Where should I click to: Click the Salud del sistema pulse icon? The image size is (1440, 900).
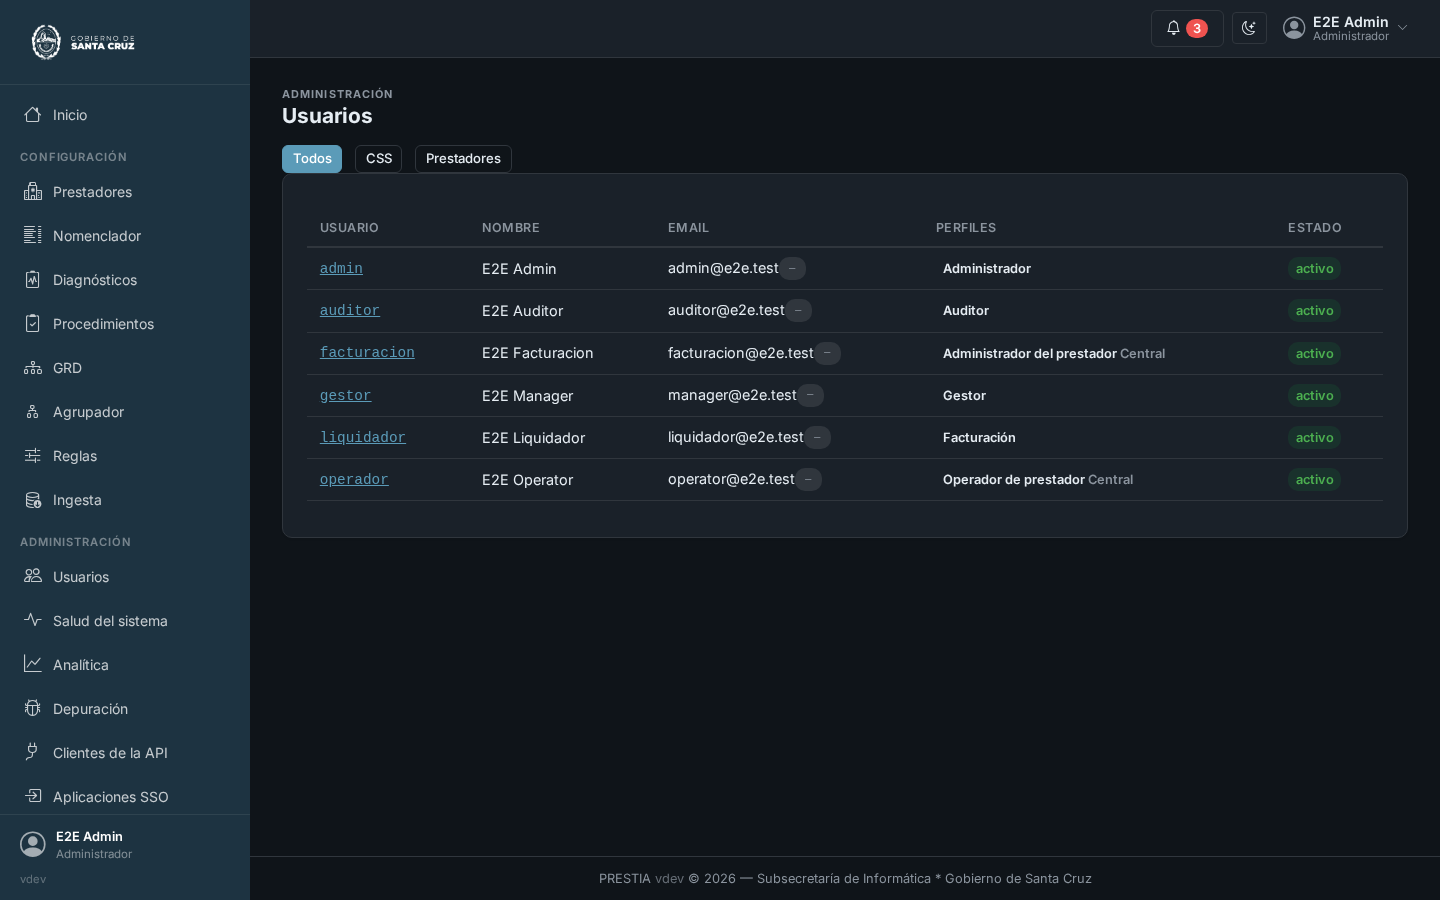click(33, 621)
